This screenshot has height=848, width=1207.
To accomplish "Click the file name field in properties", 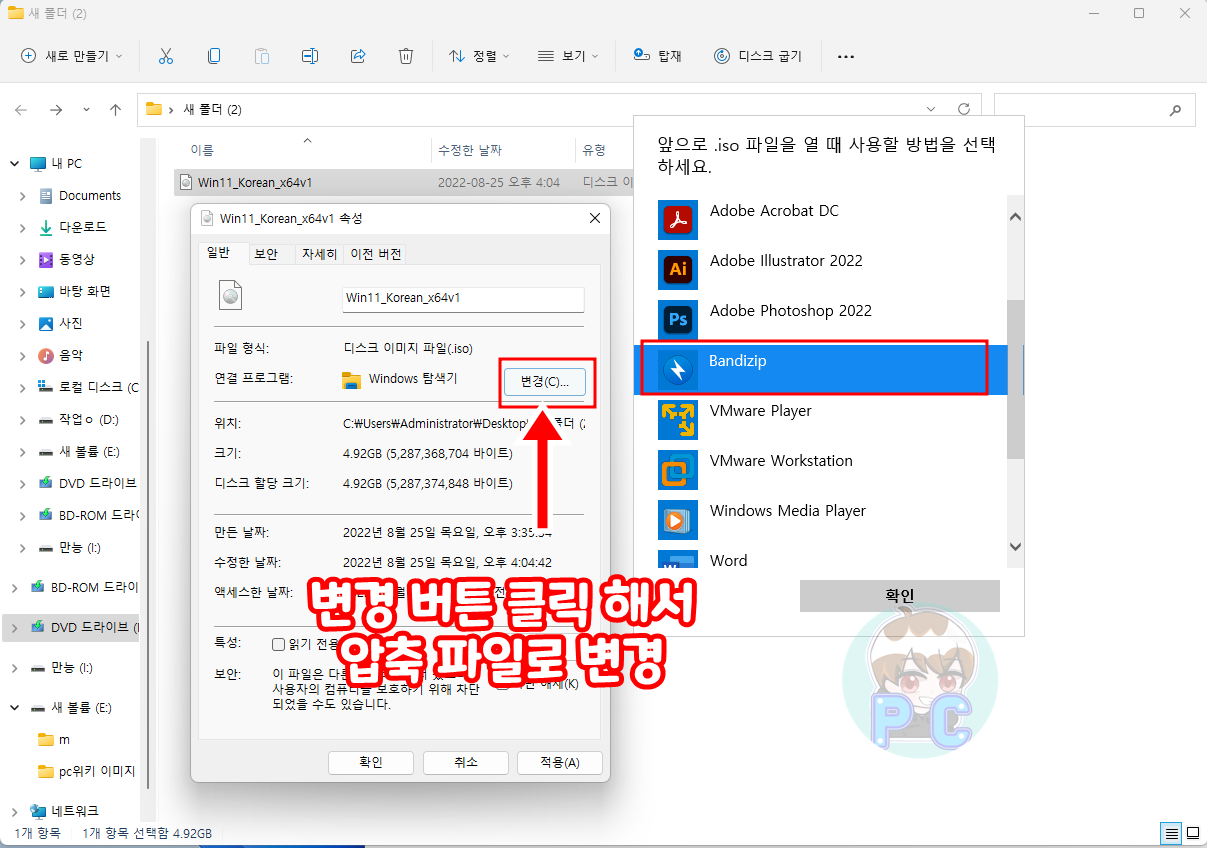I will point(463,298).
